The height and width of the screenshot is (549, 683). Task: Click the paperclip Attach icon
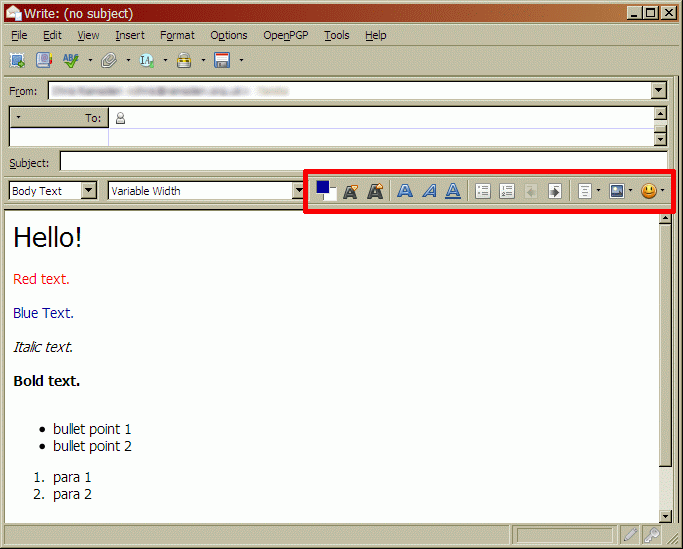pos(109,61)
